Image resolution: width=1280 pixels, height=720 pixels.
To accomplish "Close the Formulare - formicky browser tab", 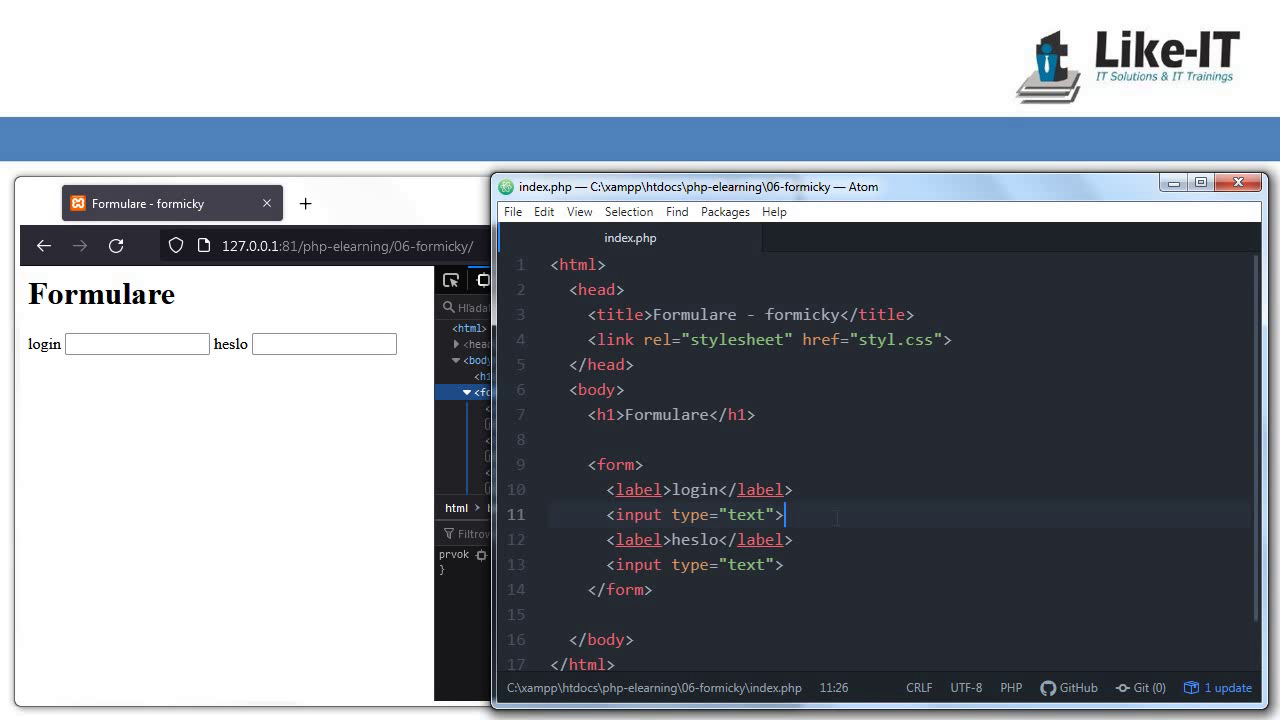I will point(267,204).
